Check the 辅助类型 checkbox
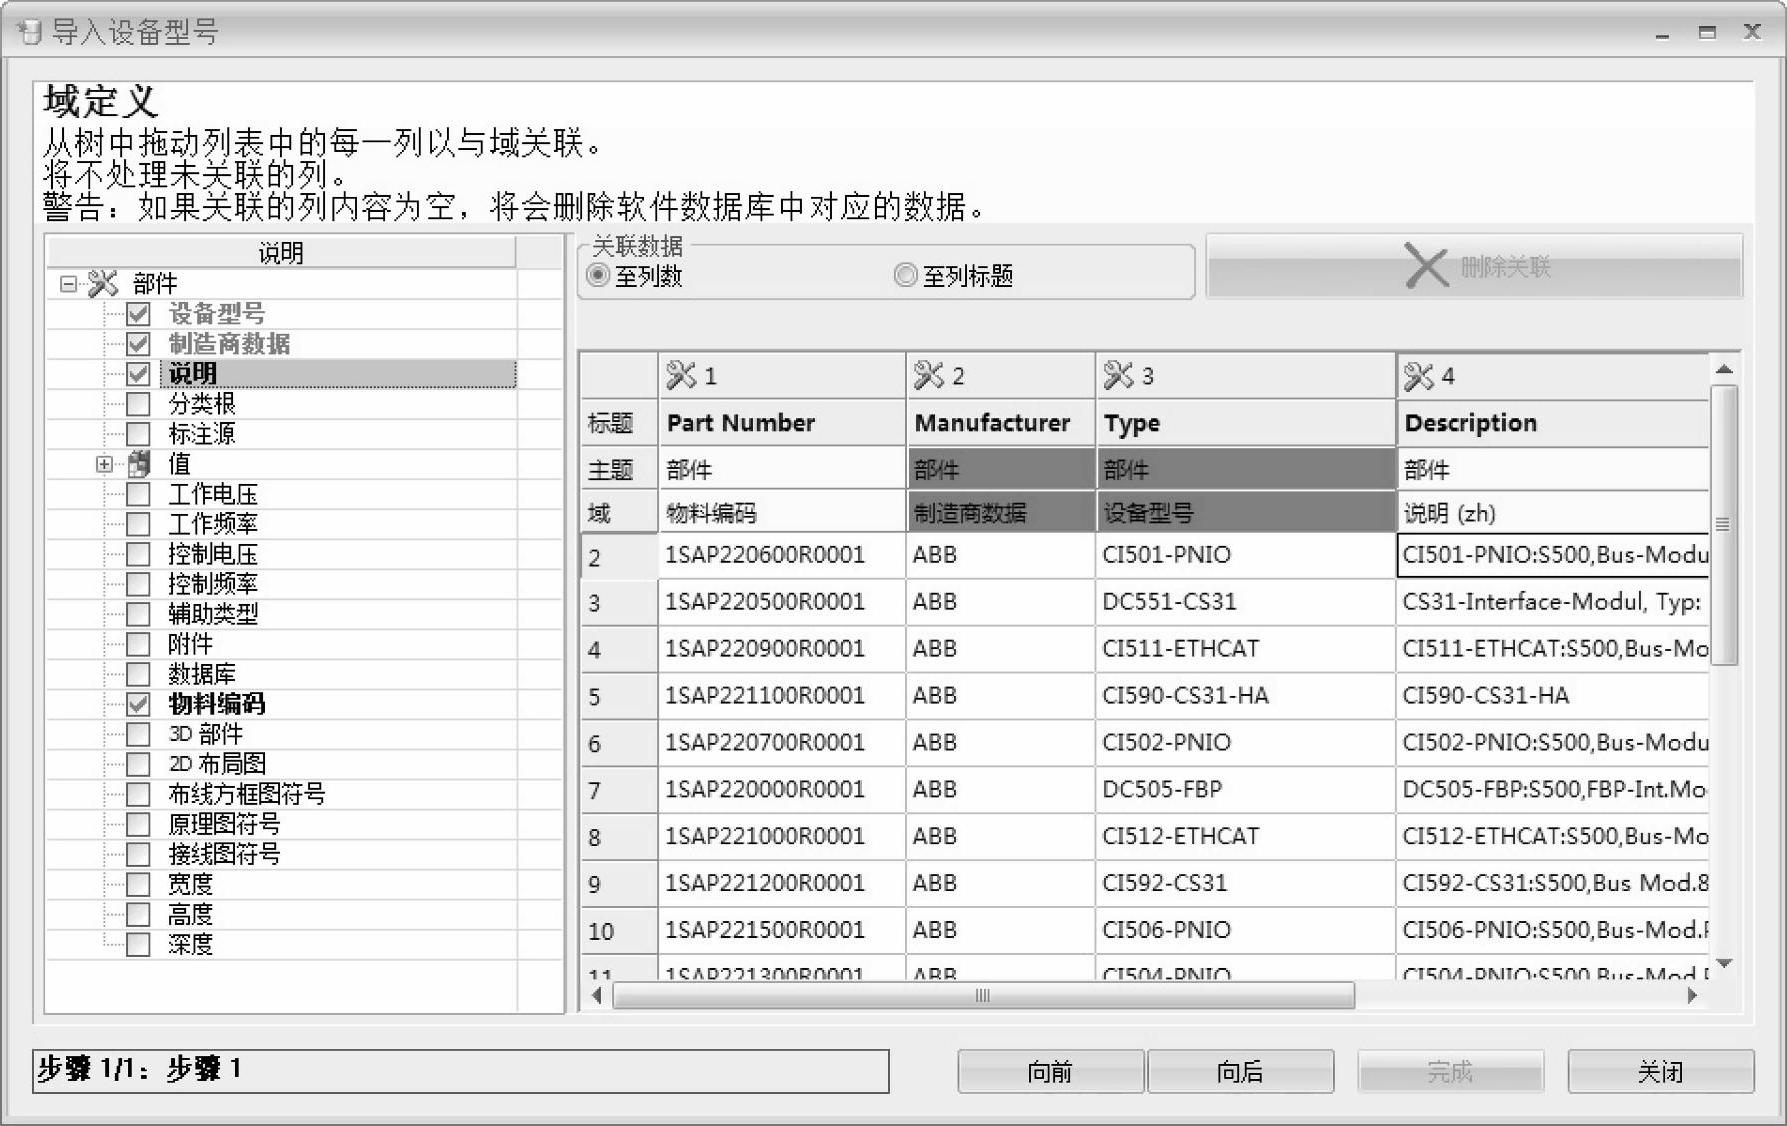 pyautogui.click(x=138, y=614)
